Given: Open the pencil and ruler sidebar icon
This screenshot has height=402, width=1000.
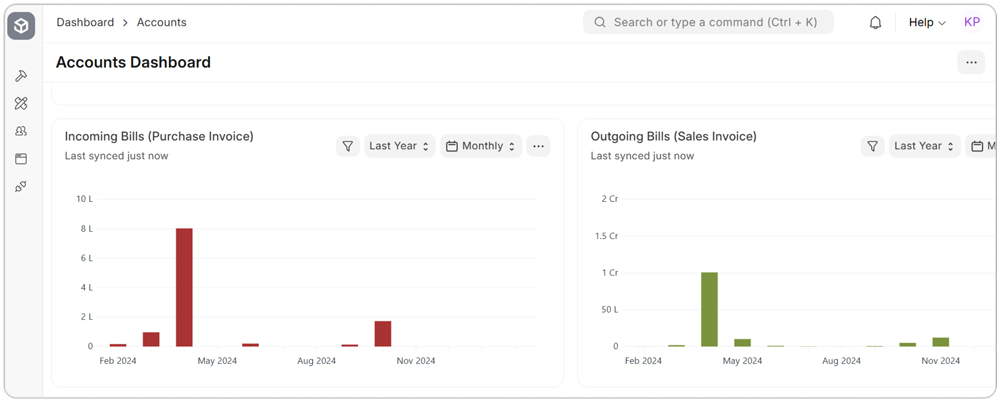Looking at the screenshot, I should [21, 103].
